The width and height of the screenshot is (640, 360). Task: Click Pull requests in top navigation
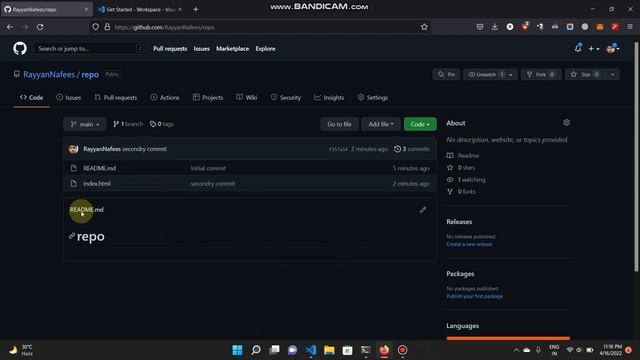170,49
